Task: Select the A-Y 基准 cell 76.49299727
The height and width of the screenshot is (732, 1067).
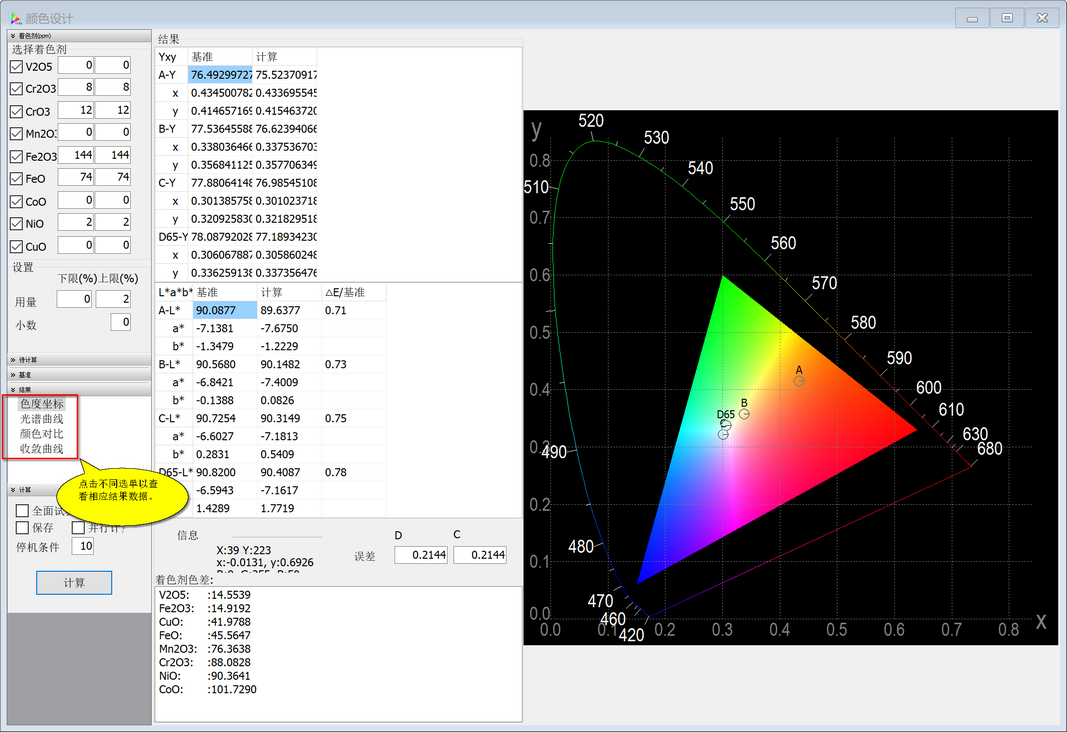Action: tap(220, 75)
